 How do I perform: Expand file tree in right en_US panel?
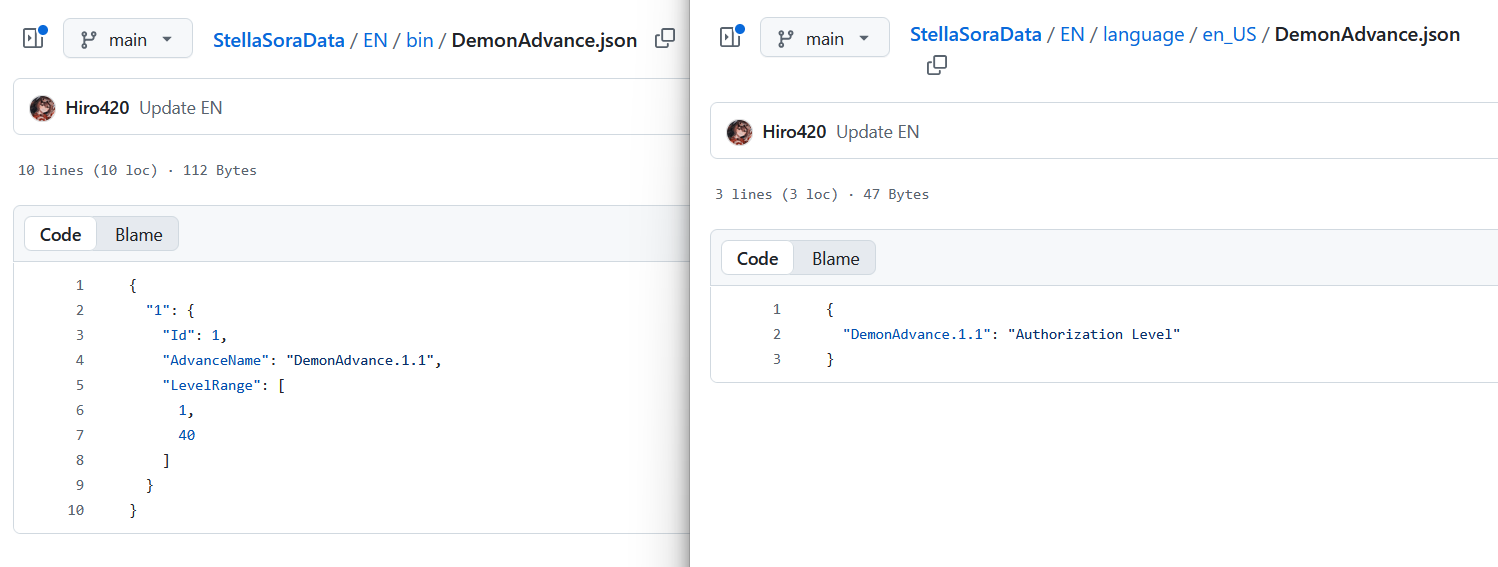coord(731,38)
